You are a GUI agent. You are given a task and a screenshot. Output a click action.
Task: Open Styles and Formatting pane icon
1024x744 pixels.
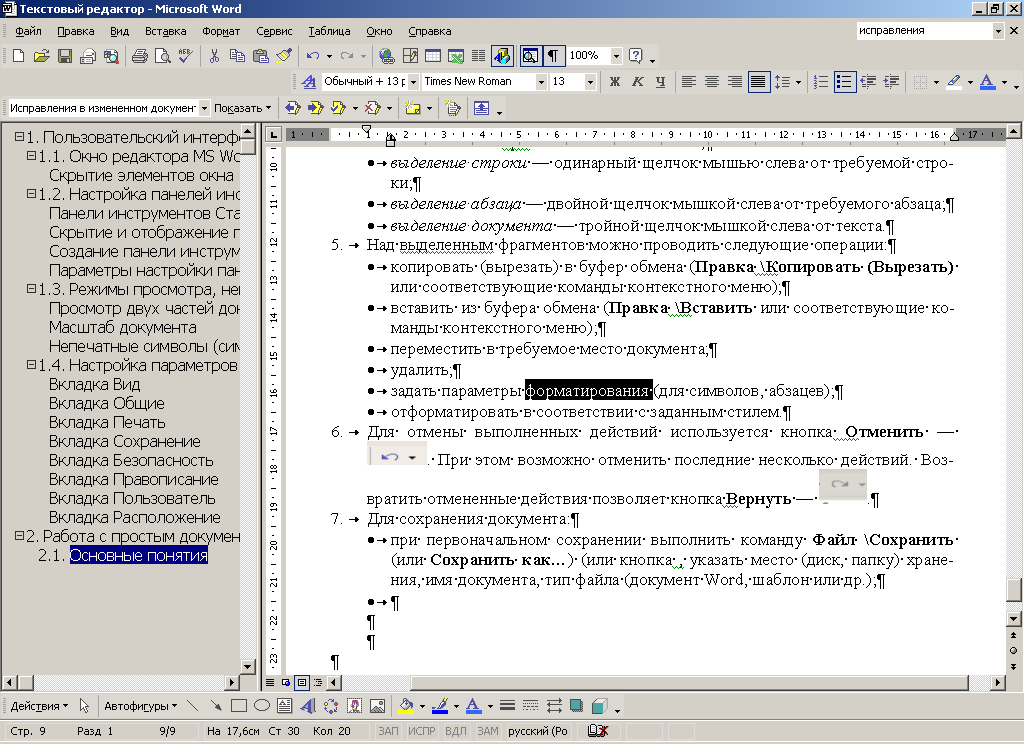pos(308,82)
